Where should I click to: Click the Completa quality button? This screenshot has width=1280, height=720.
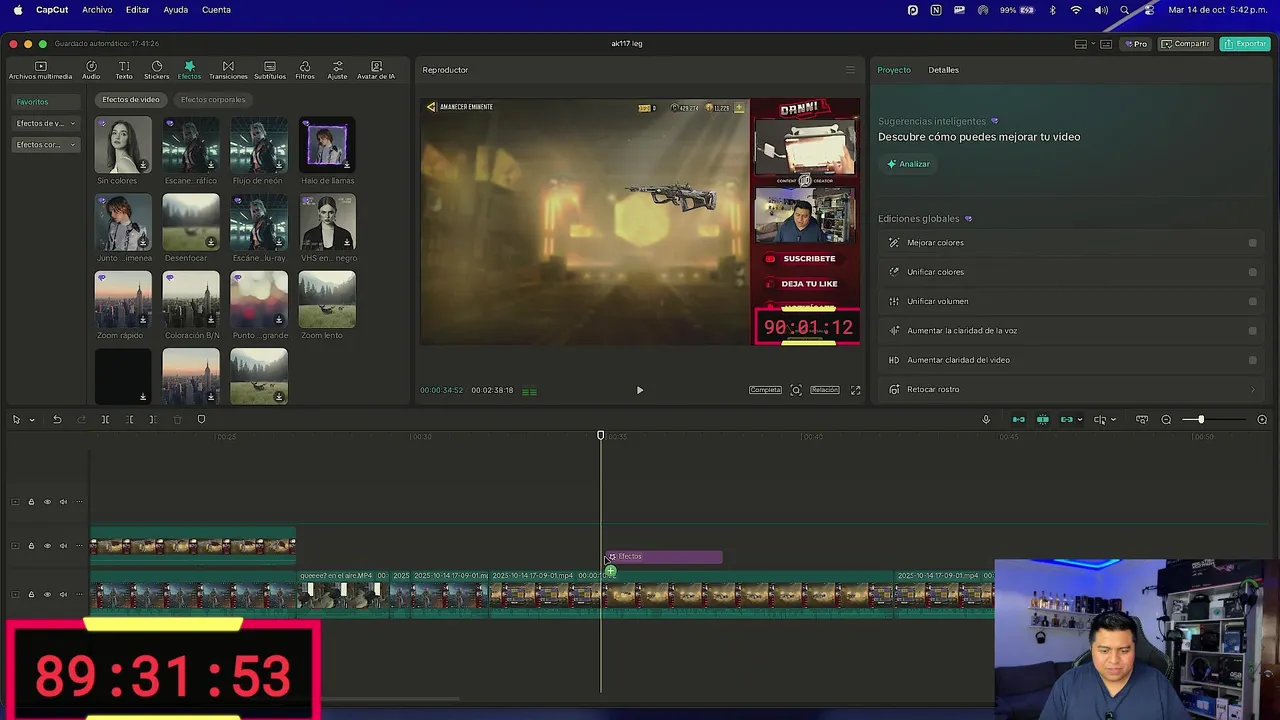click(x=765, y=390)
